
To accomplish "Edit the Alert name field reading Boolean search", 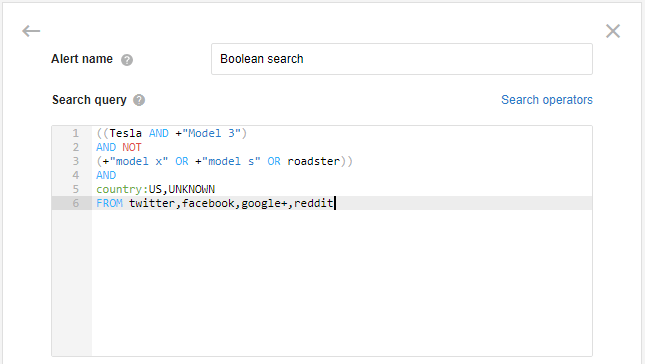I will [x=402, y=59].
